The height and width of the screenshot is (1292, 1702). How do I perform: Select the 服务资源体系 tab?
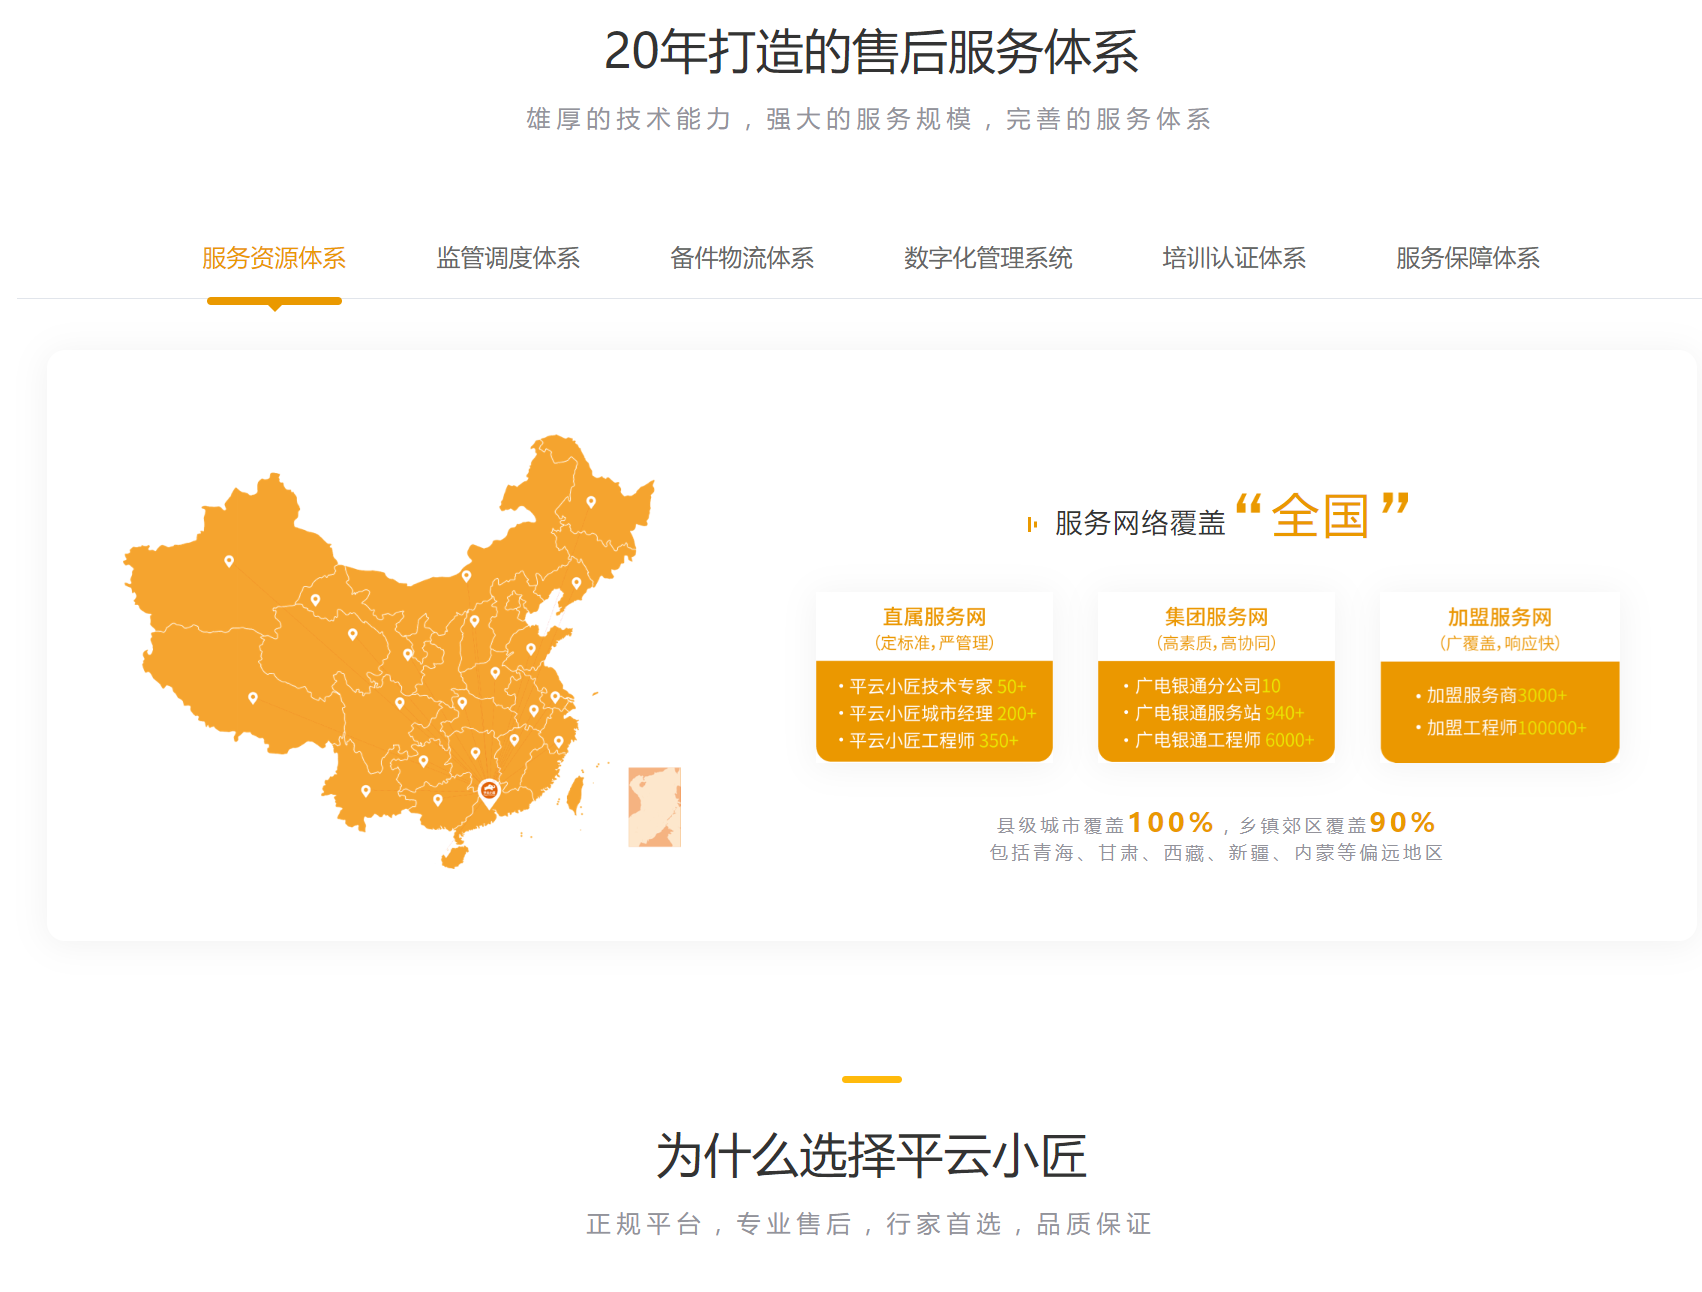tap(274, 258)
